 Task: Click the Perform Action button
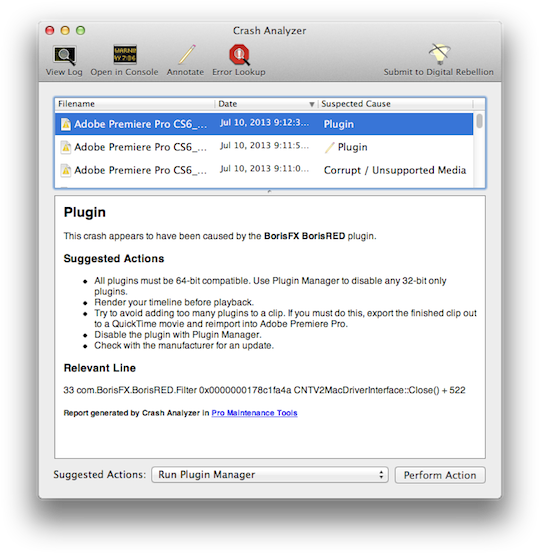pyautogui.click(x=440, y=475)
